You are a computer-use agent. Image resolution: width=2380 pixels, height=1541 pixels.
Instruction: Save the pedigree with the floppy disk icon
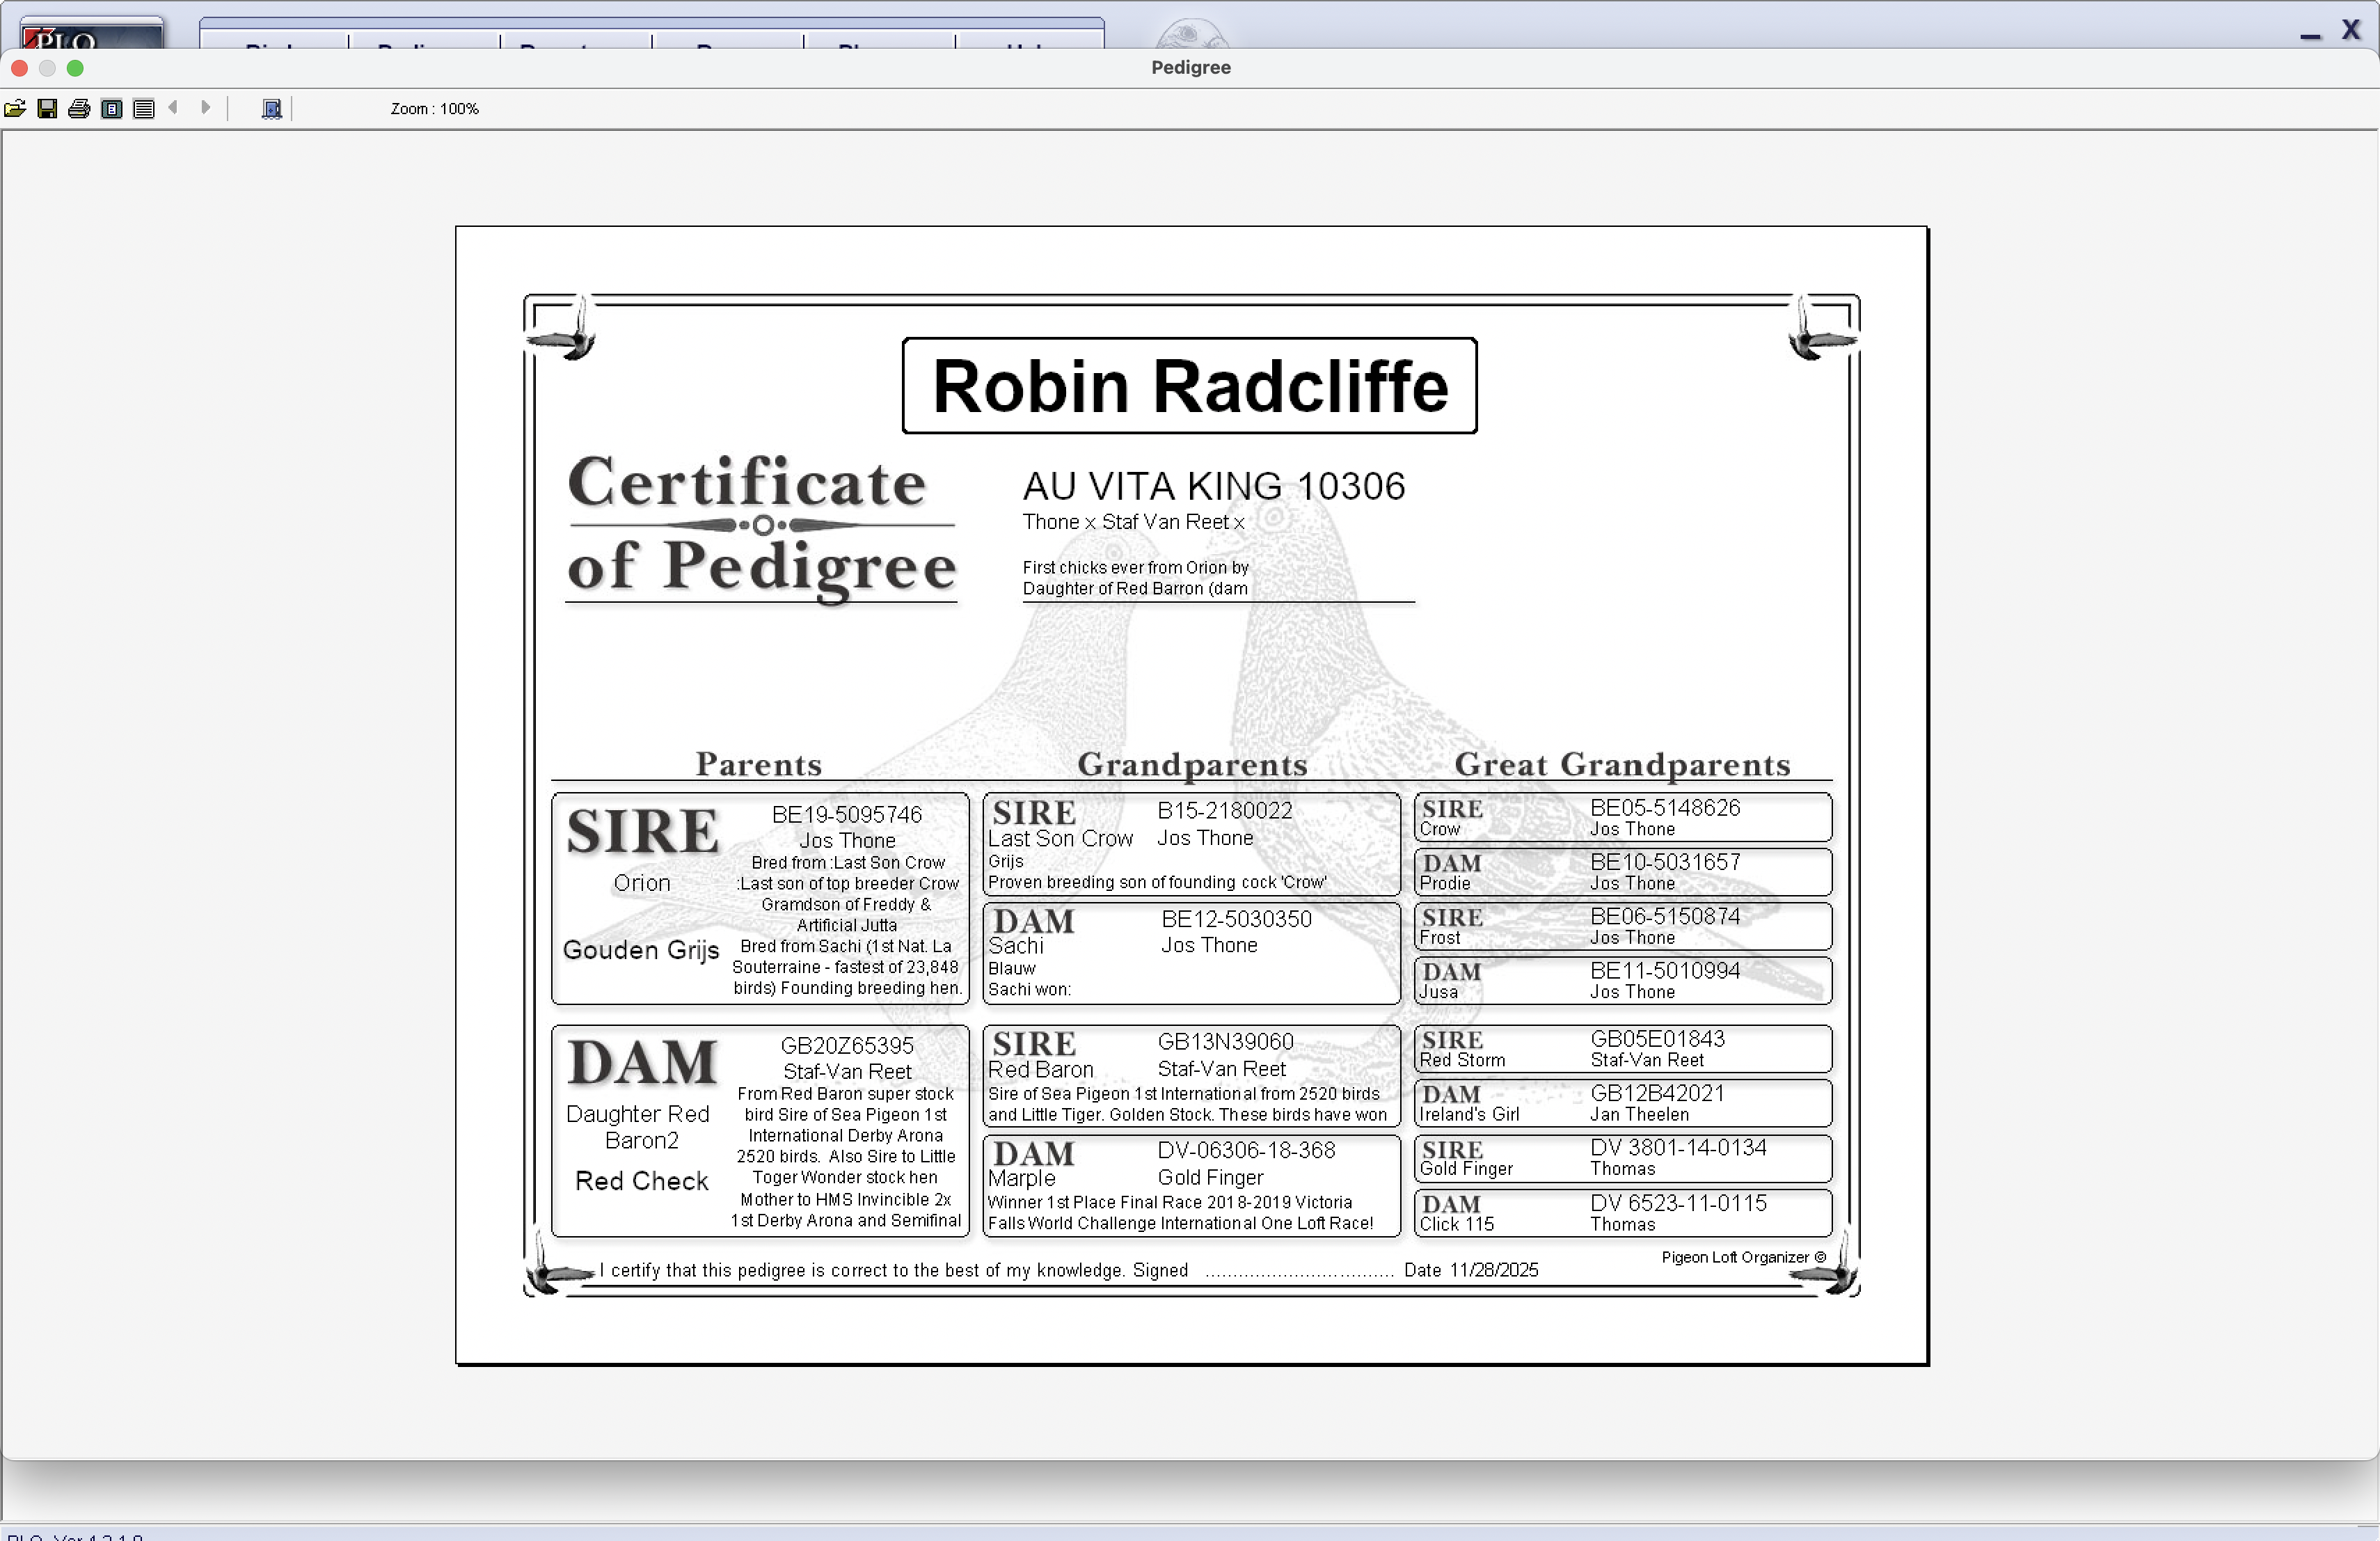pyautogui.click(x=47, y=109)
